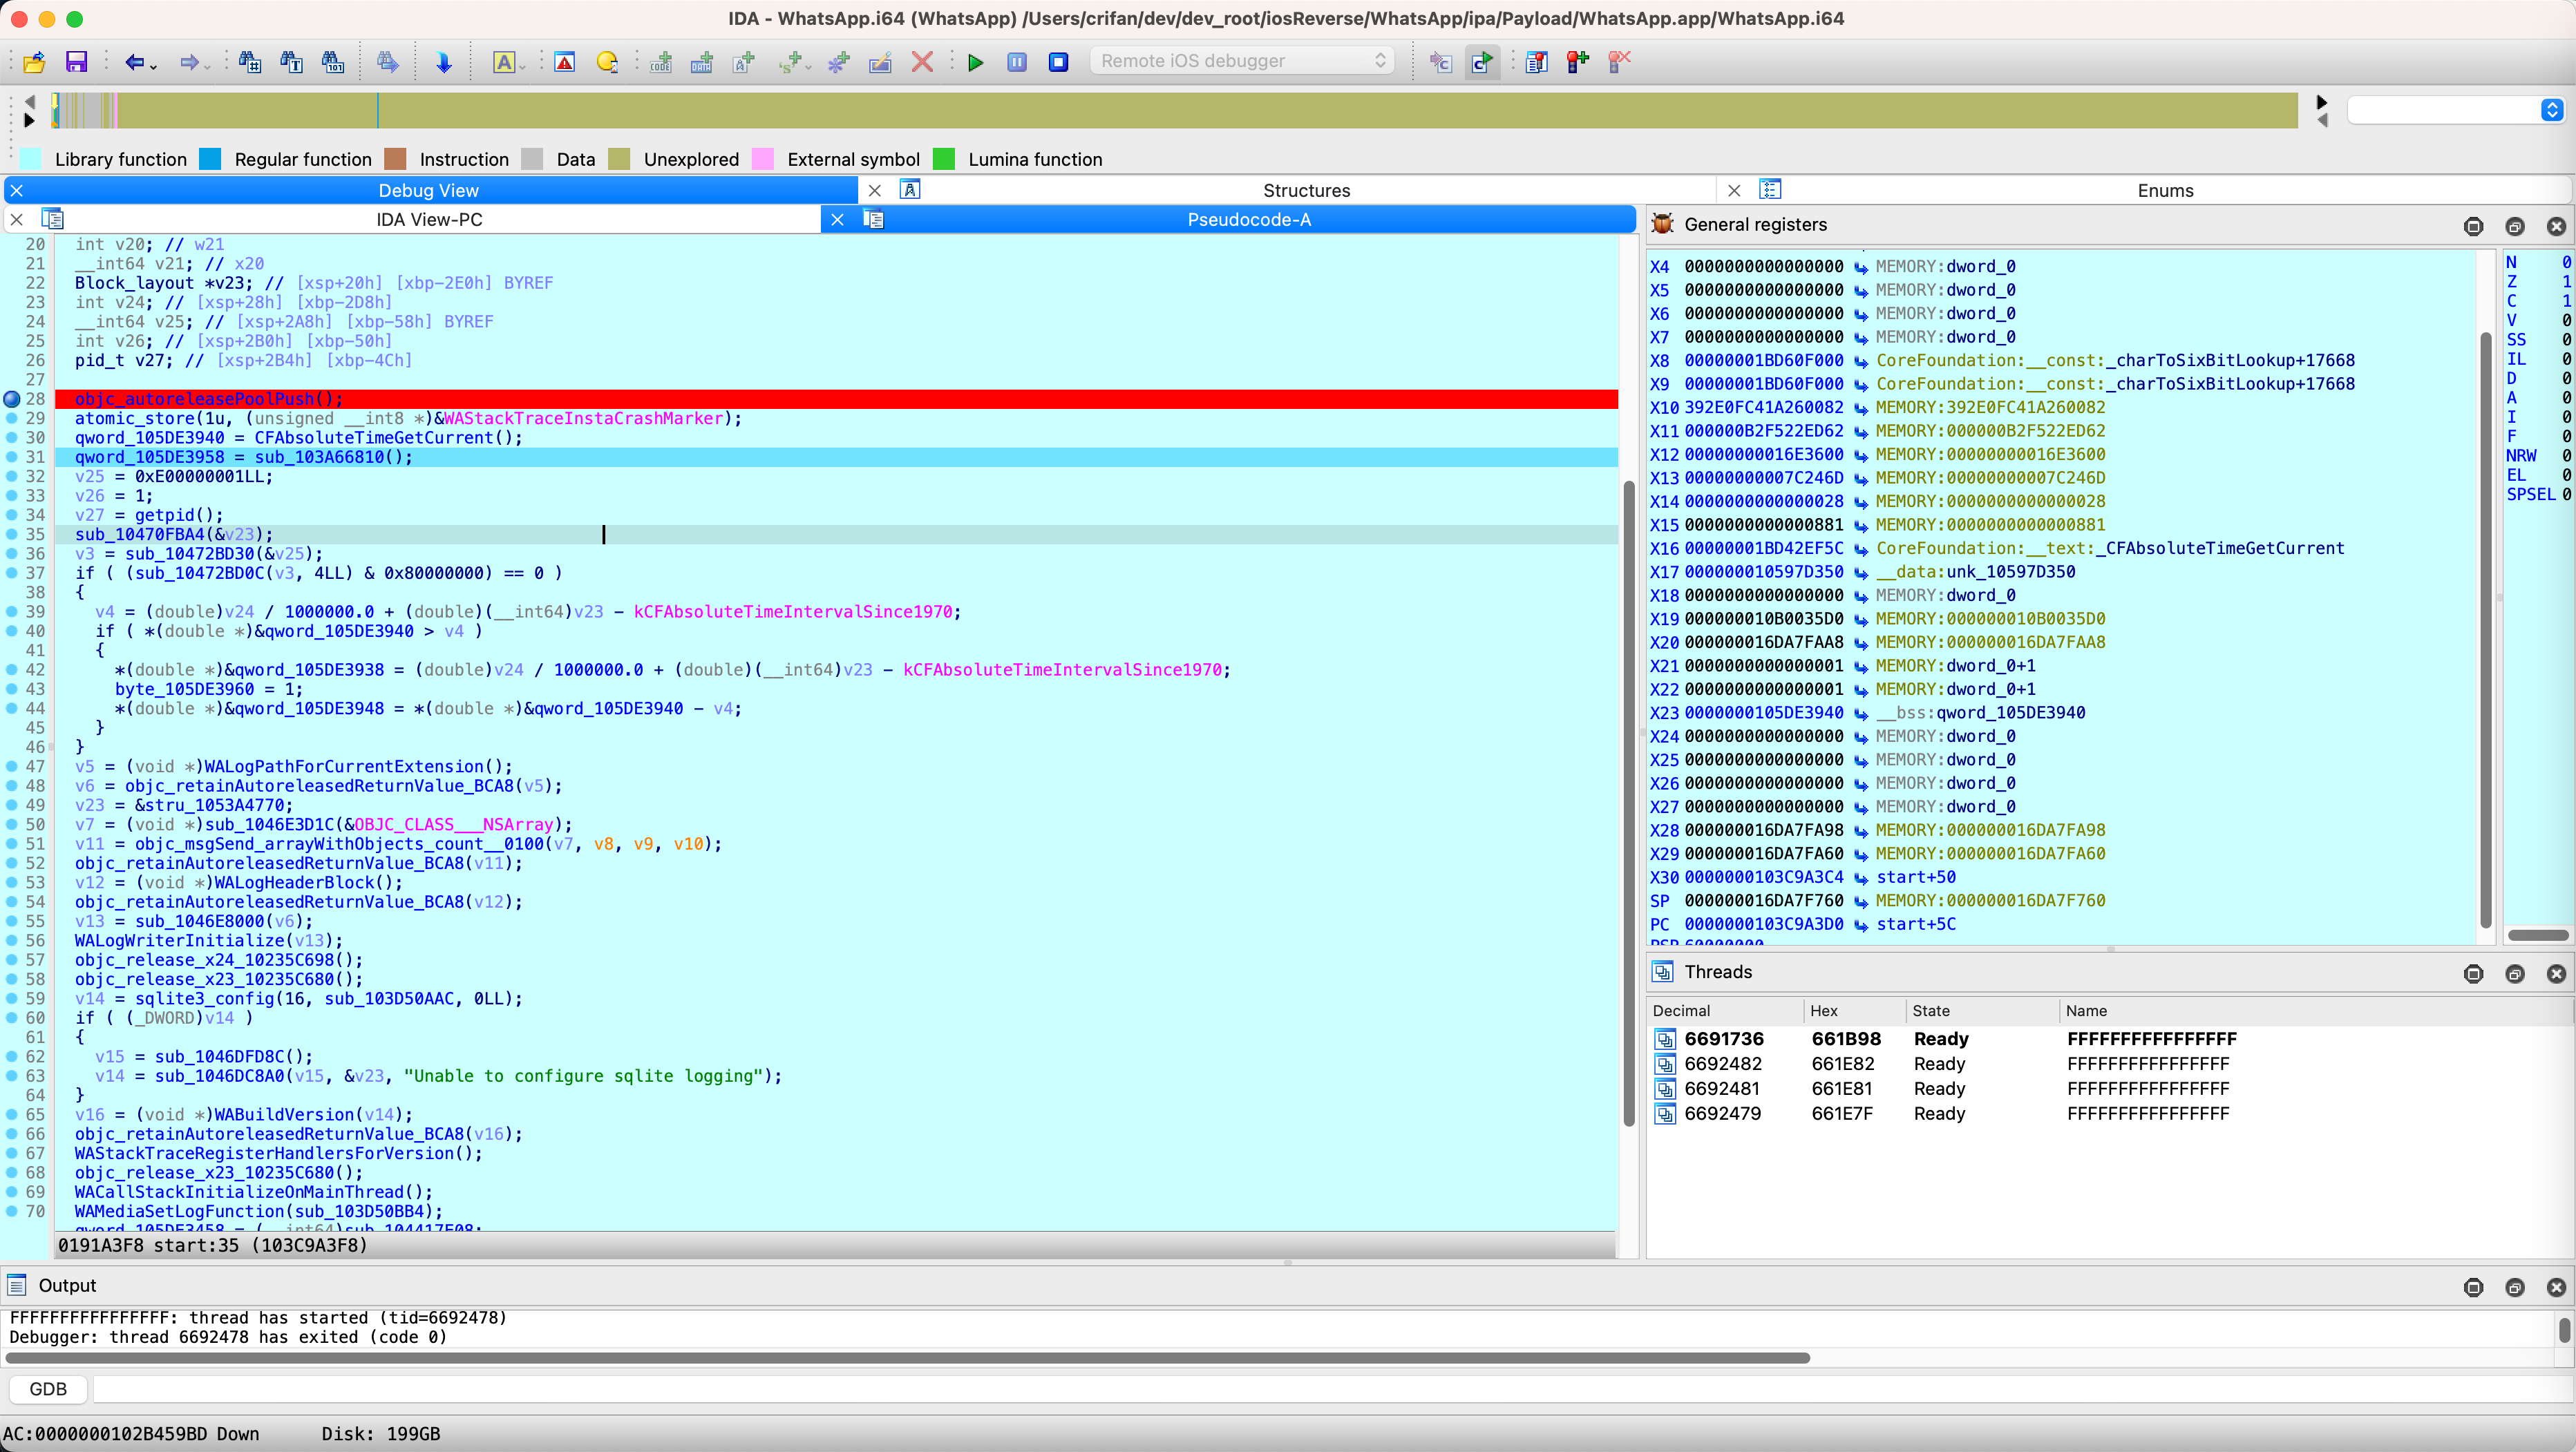
Task: Search for immediate value with the binoculars # icon
Action: (x=250, y=62)
